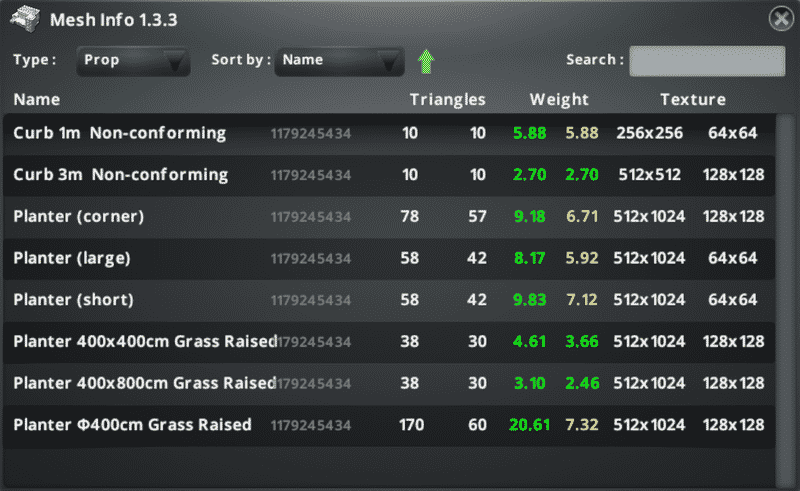
Task: Select the Planter (short) entry
Action: (x=73, y=300)
